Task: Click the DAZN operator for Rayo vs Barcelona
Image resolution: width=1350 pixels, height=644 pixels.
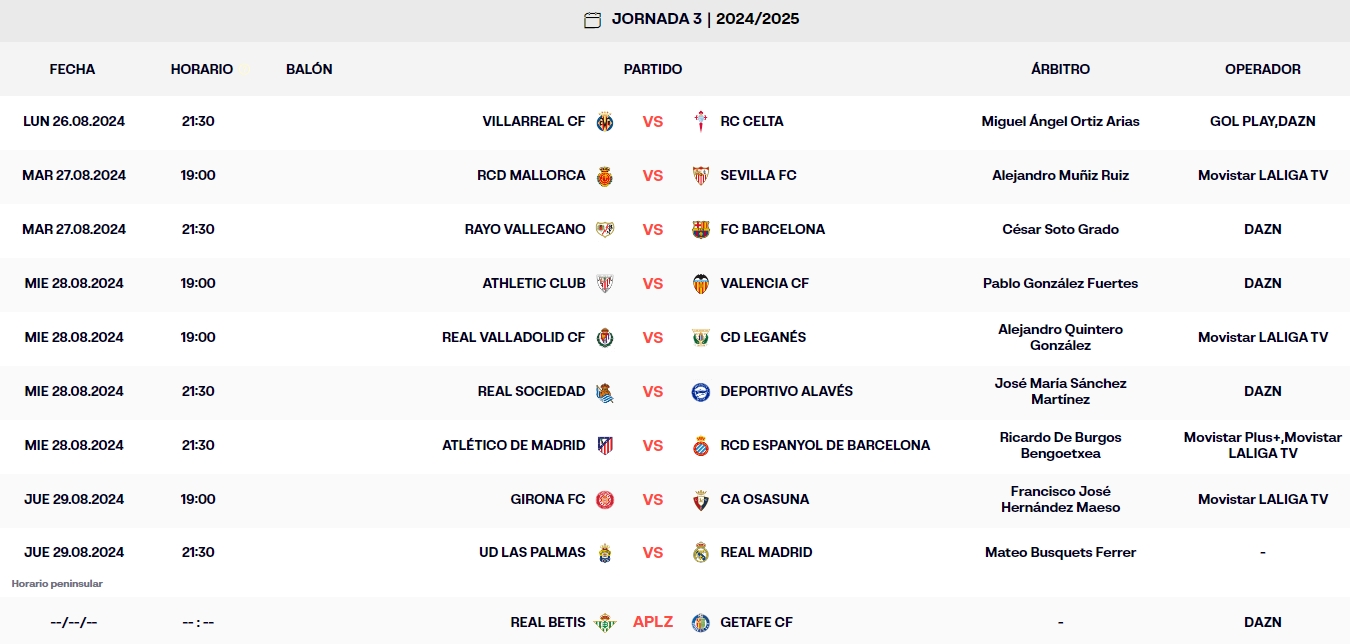Action: (x=1263, y=229)
